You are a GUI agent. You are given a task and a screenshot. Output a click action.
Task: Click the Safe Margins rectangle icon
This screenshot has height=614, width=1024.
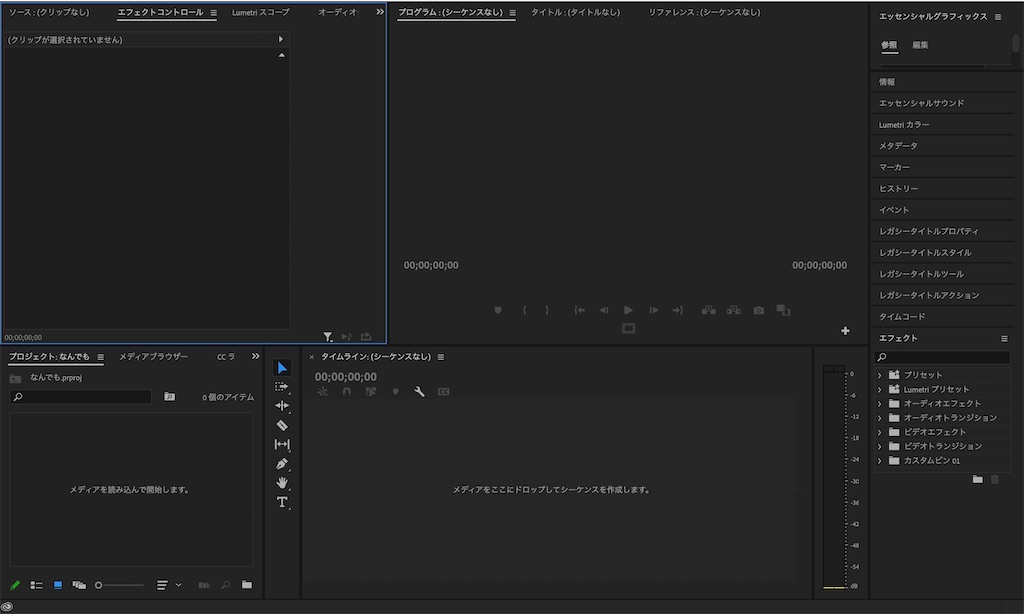[628, 328]
